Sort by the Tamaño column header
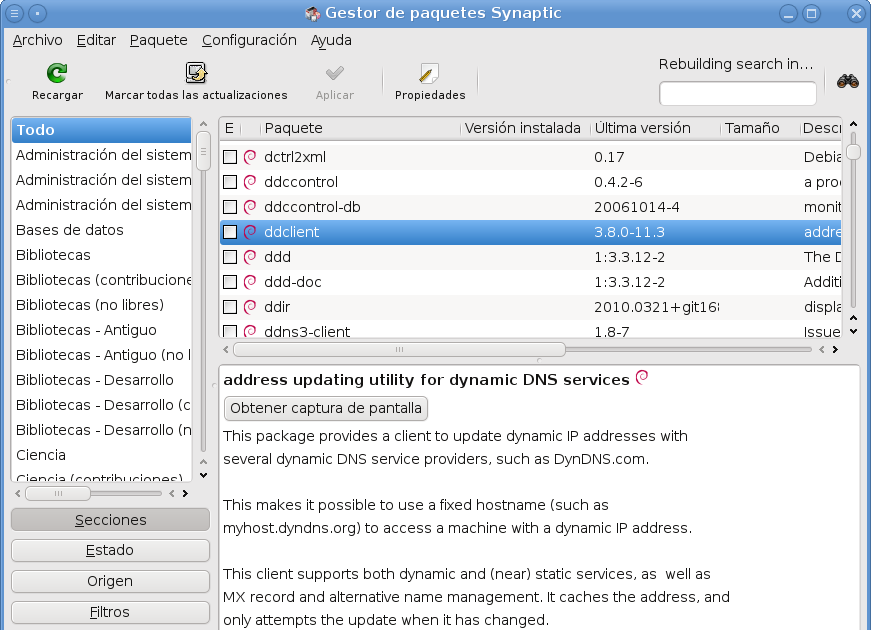This screenshot has width=871, height=630. 760,128
